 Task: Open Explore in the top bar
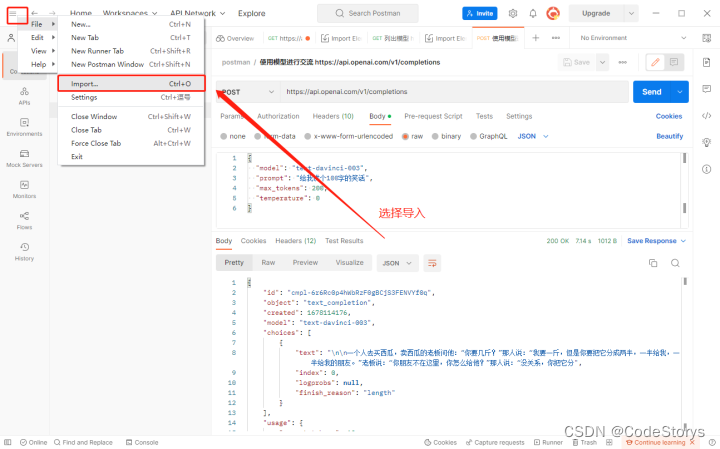pos(252,13)
